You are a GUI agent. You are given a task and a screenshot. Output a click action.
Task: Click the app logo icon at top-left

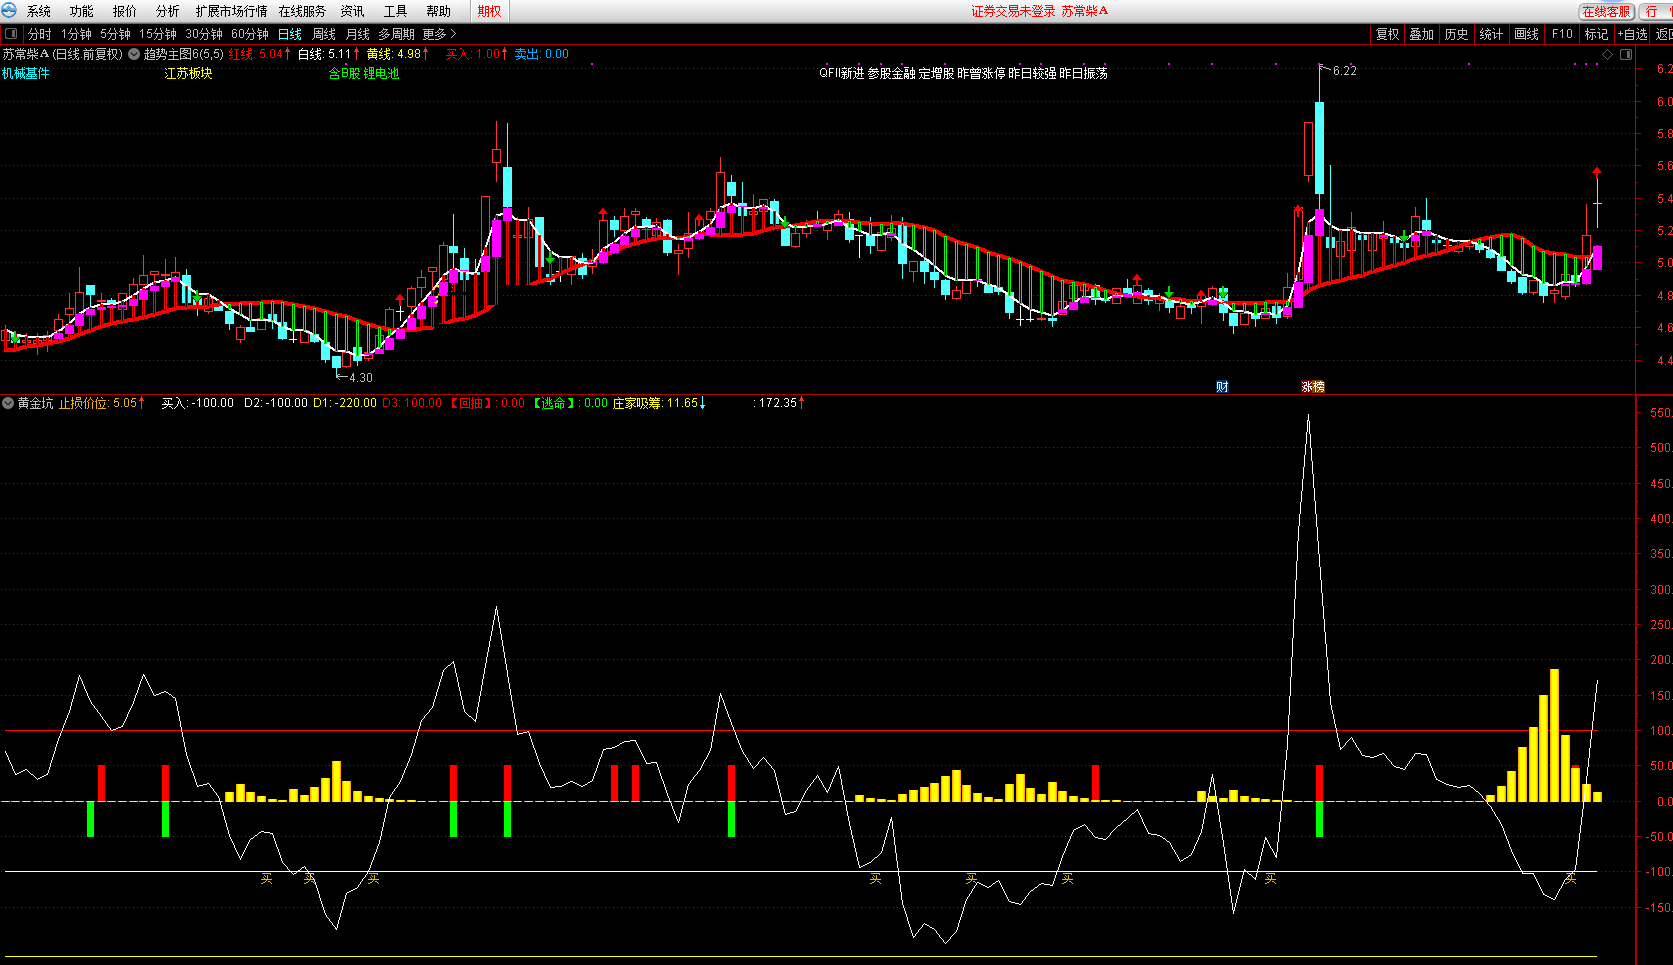tap(9, 10)
